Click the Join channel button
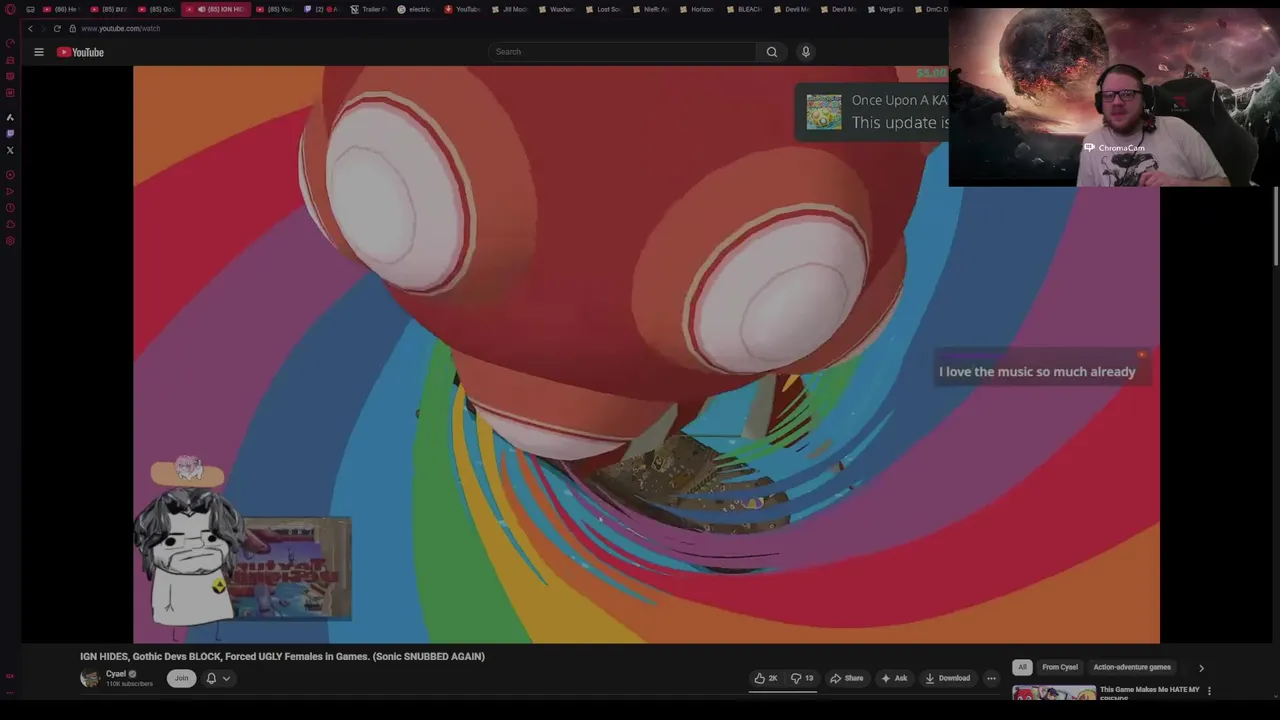This screenshot has width=1280, height=720. pyautogui.click(x=181, y=678)
